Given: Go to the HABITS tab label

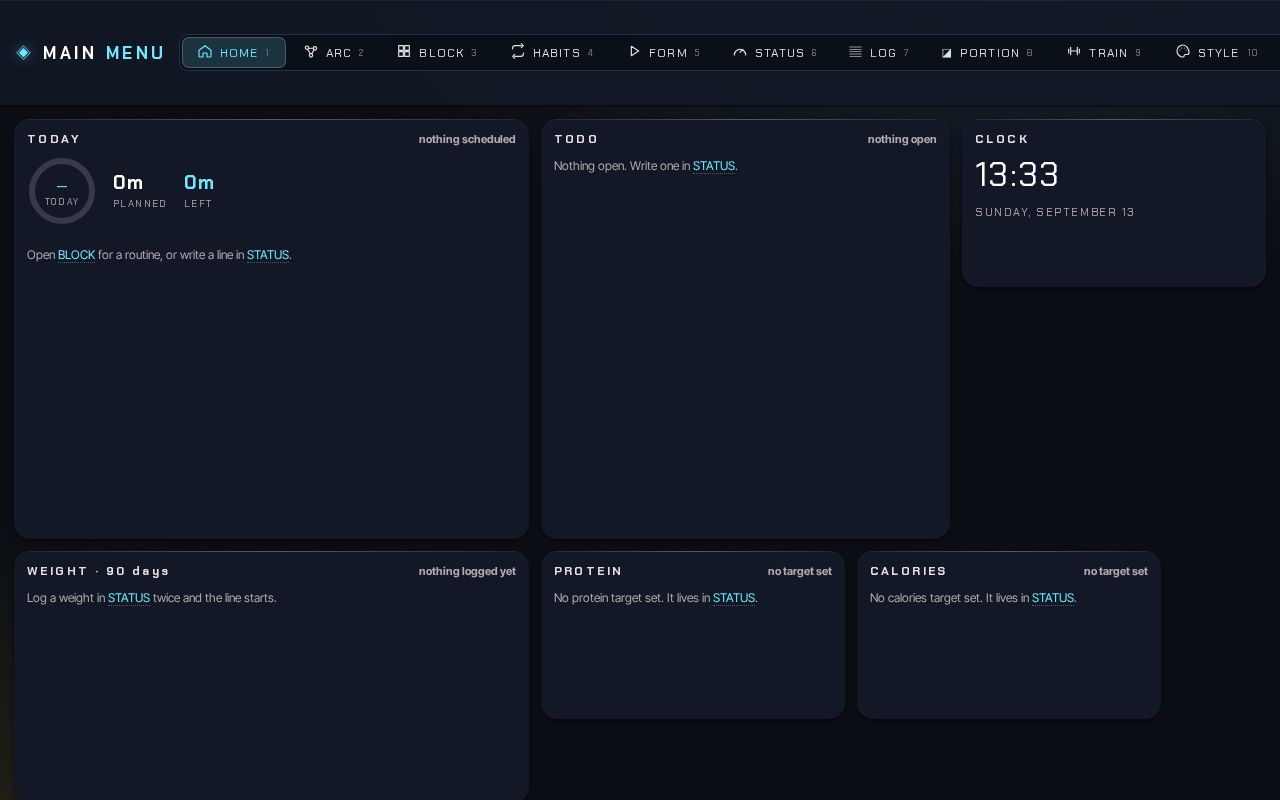Looking at the screenshot, I should click(x=557, y=53).
